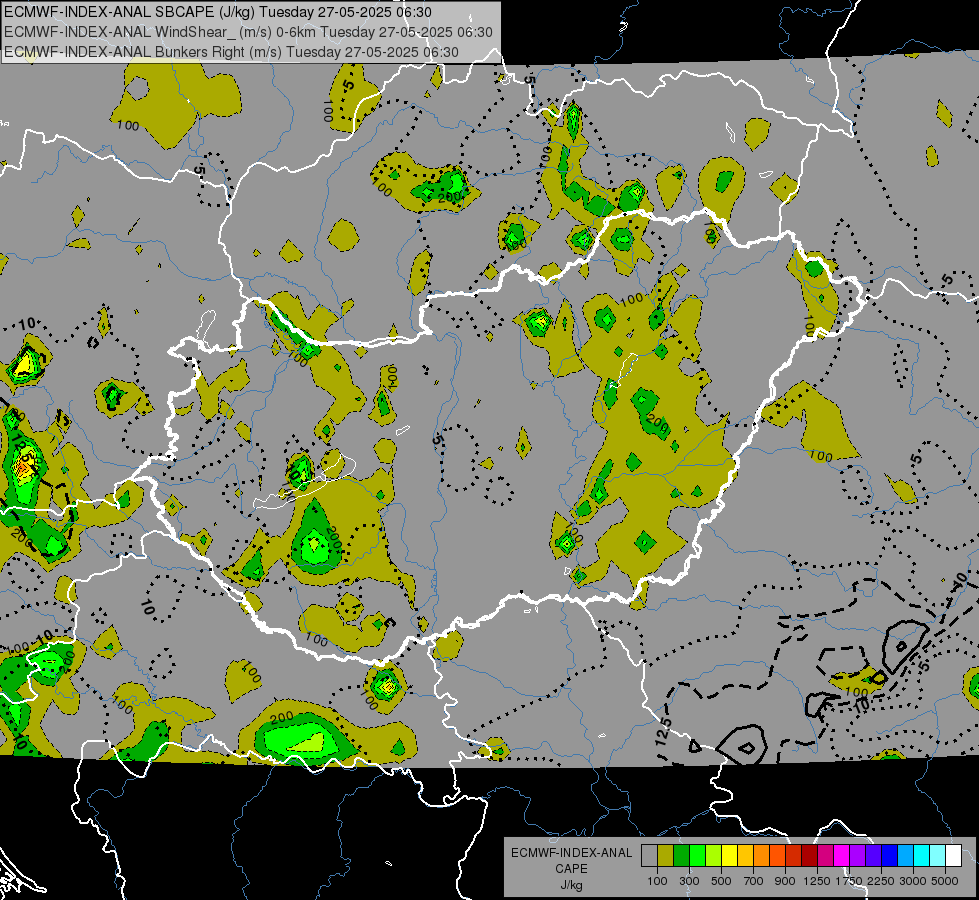Image resolution: width=979 pixels, height=900 pixels.
Task: Click the SBCAPE (J/kg) header line
Action: point(217,12)
